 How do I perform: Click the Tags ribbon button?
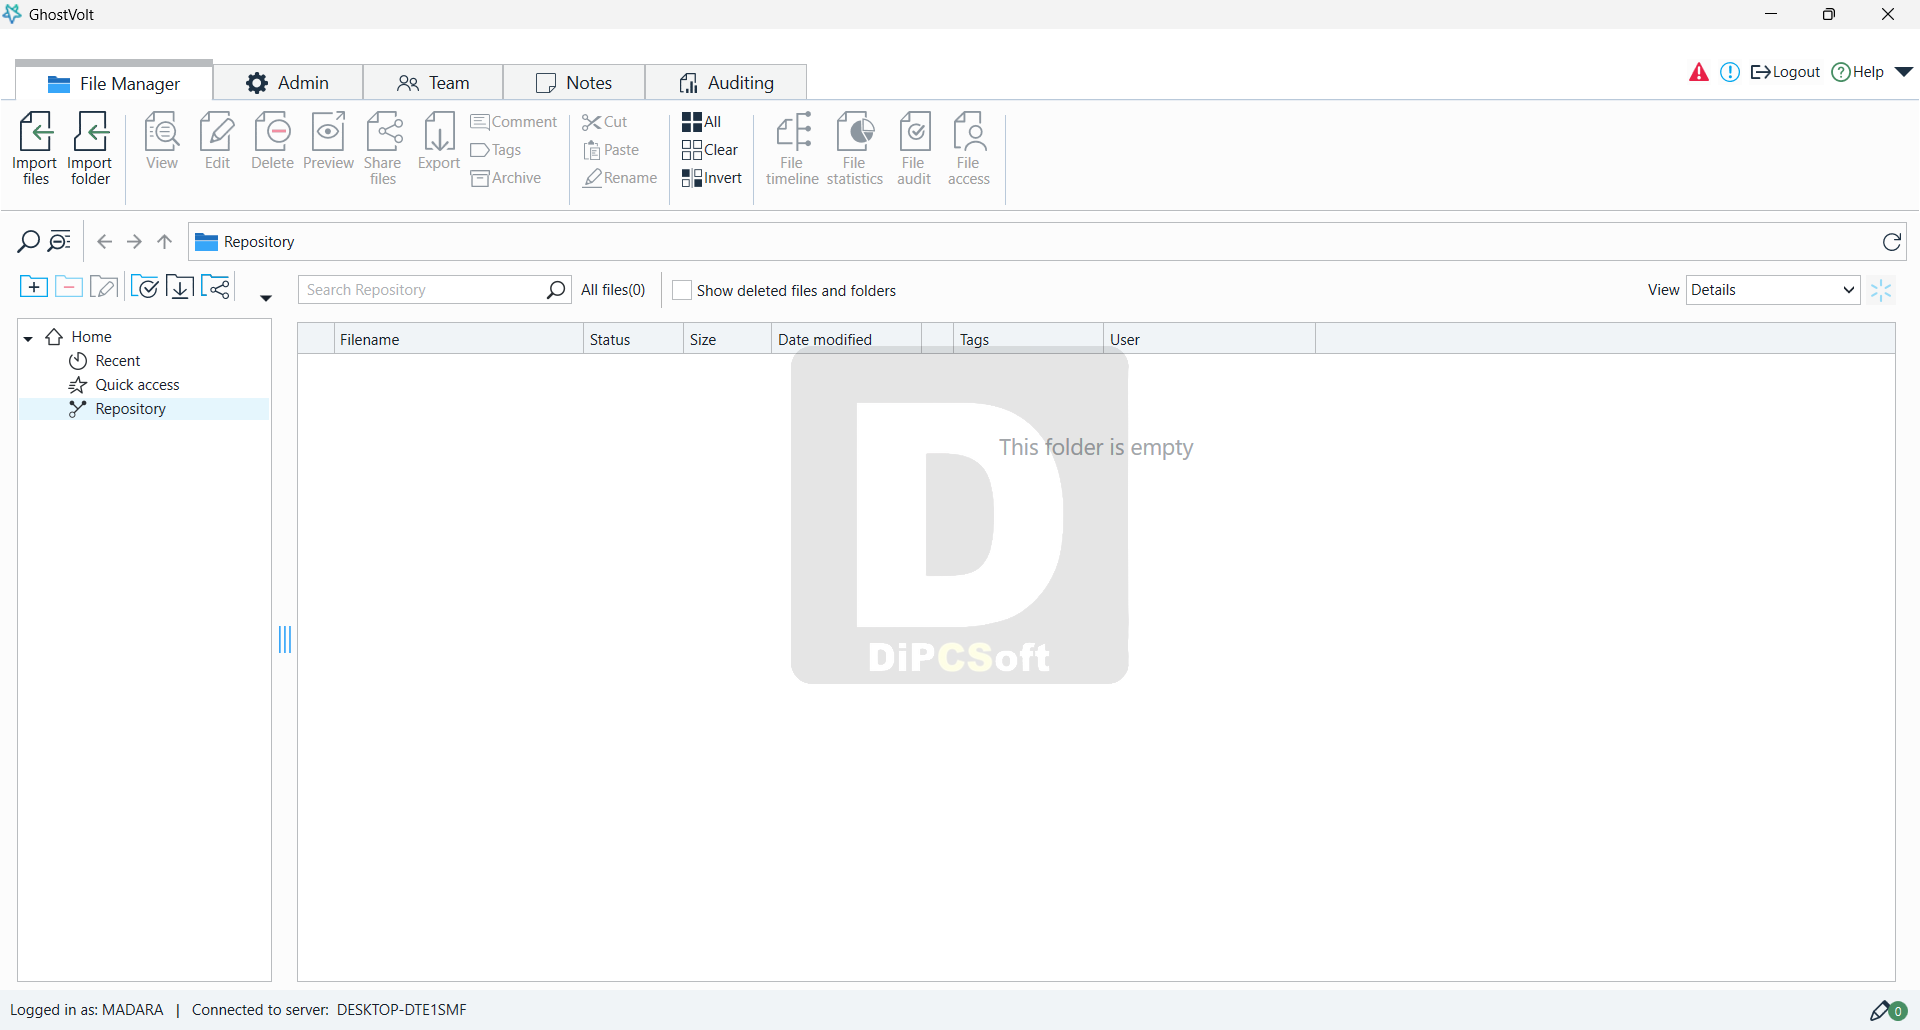pos(496,150)
